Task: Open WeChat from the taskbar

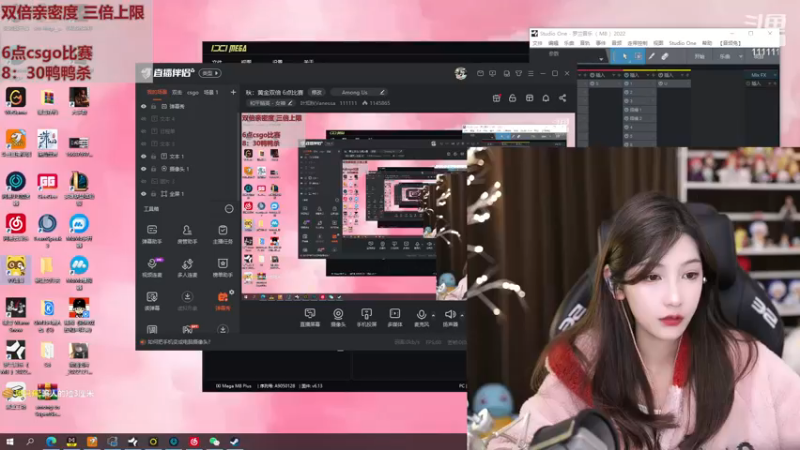Action: coord(214,442)
